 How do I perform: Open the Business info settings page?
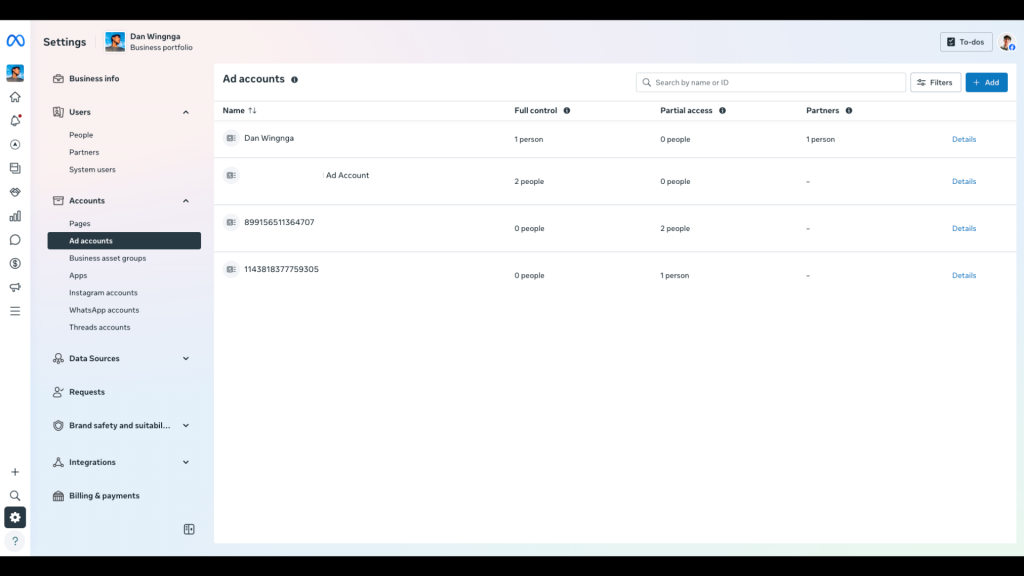(x=94, y=78)
